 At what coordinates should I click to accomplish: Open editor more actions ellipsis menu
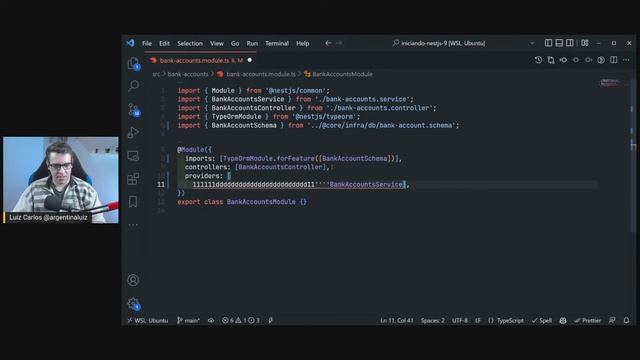pos(626,60)
